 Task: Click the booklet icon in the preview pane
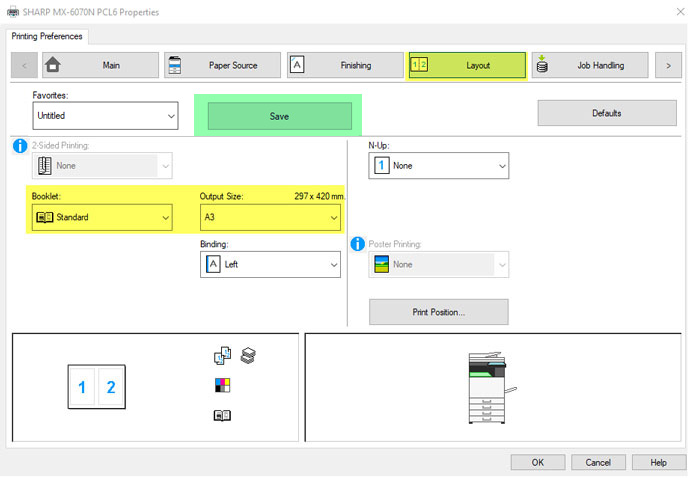tap(222, 415)
